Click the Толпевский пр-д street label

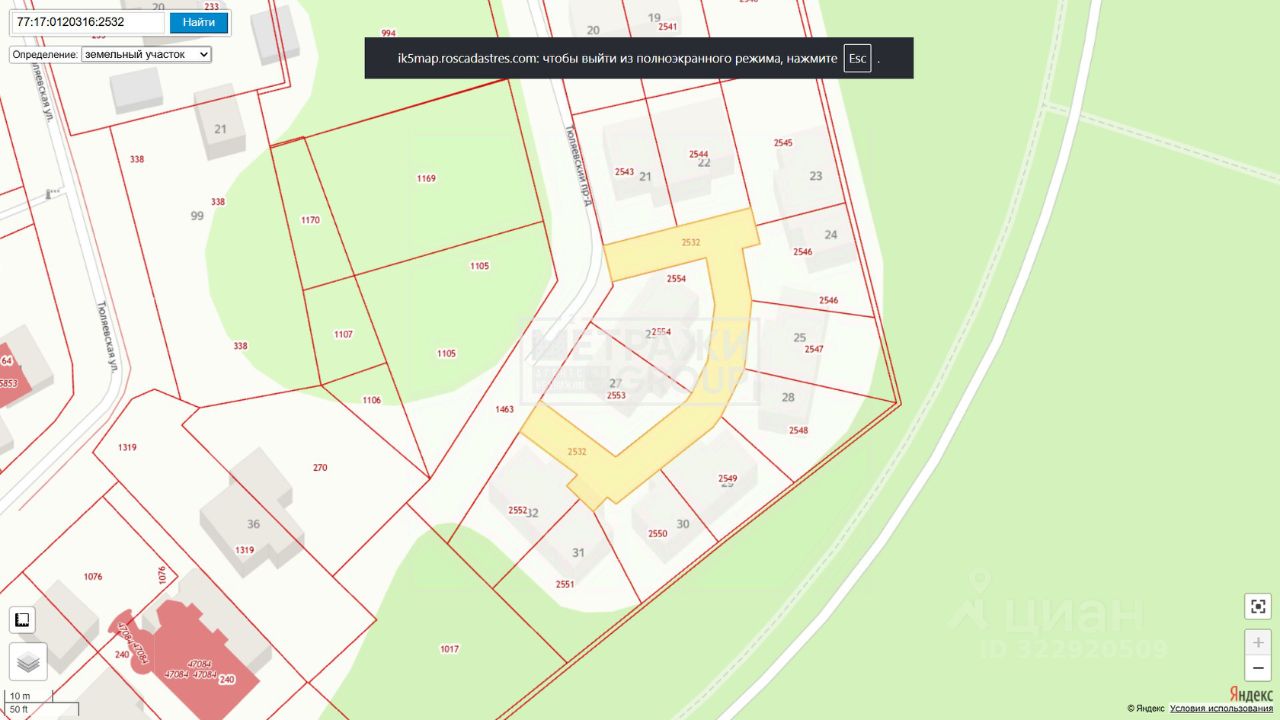pyautogui.click(x=579, y=164)
